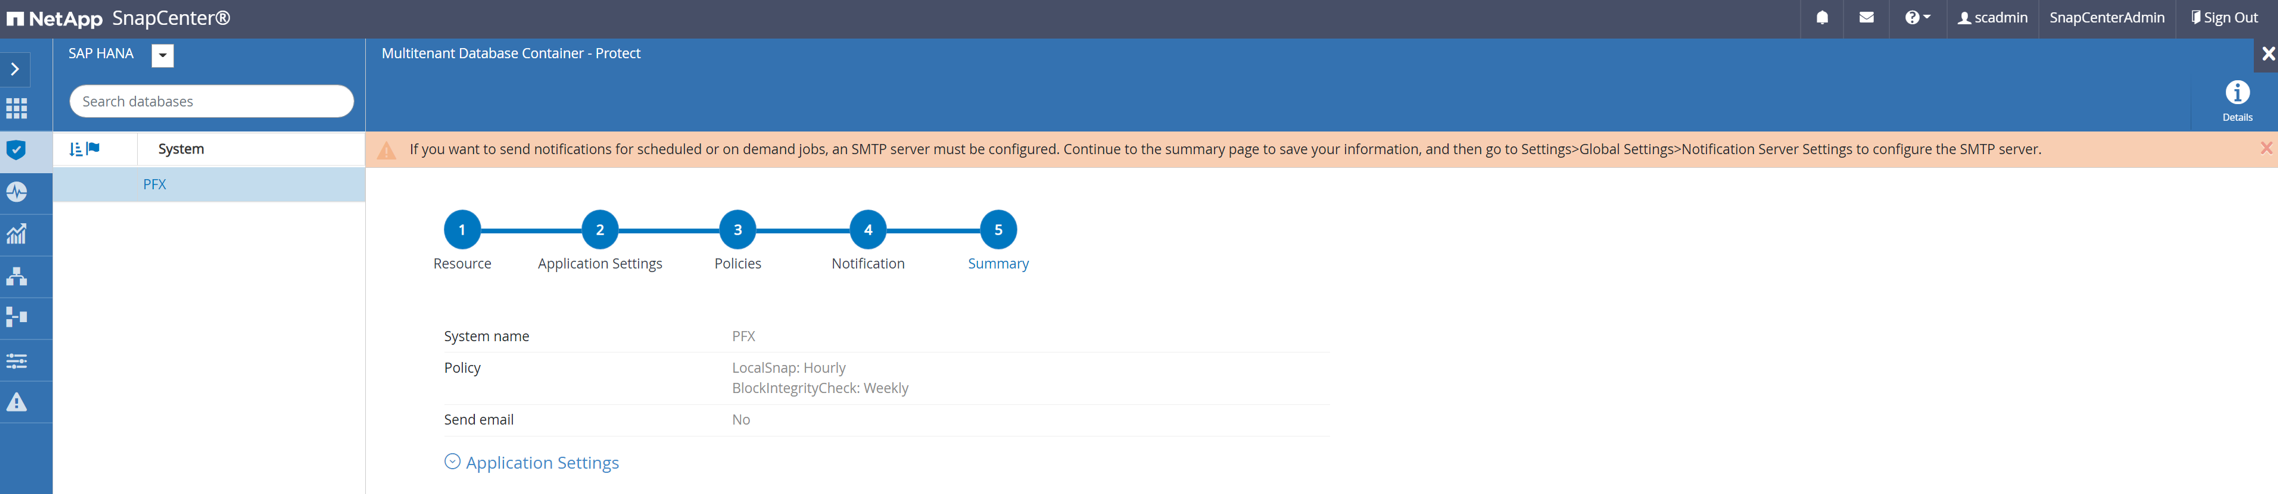Open the Reports chart icon

click(17, 234)
